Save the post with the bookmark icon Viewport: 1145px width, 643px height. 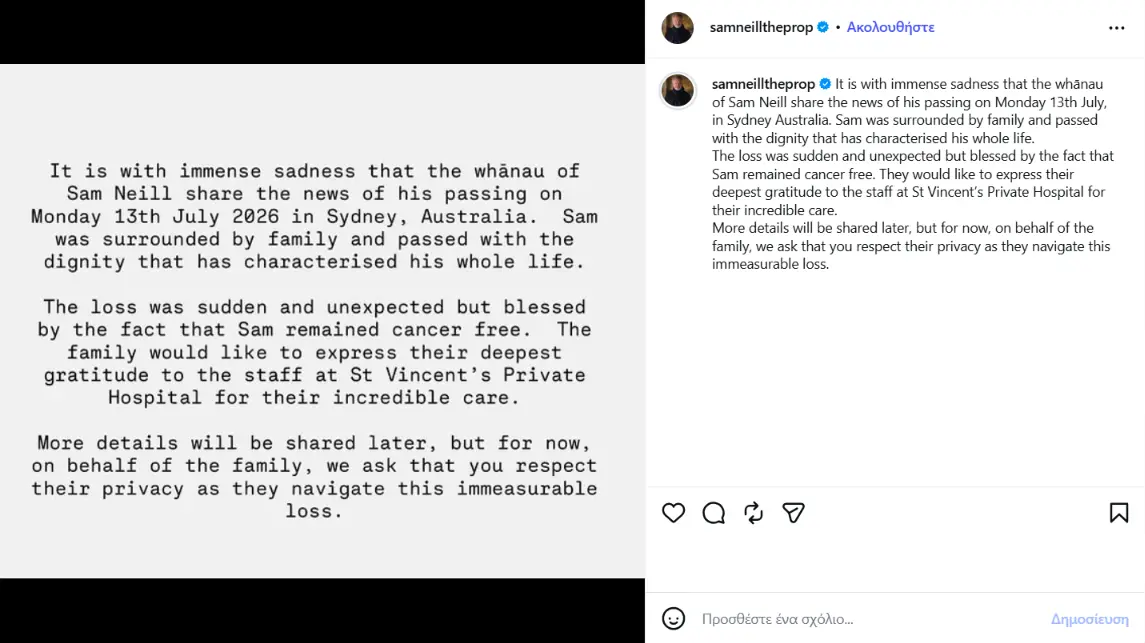(x=1119, y=513)
